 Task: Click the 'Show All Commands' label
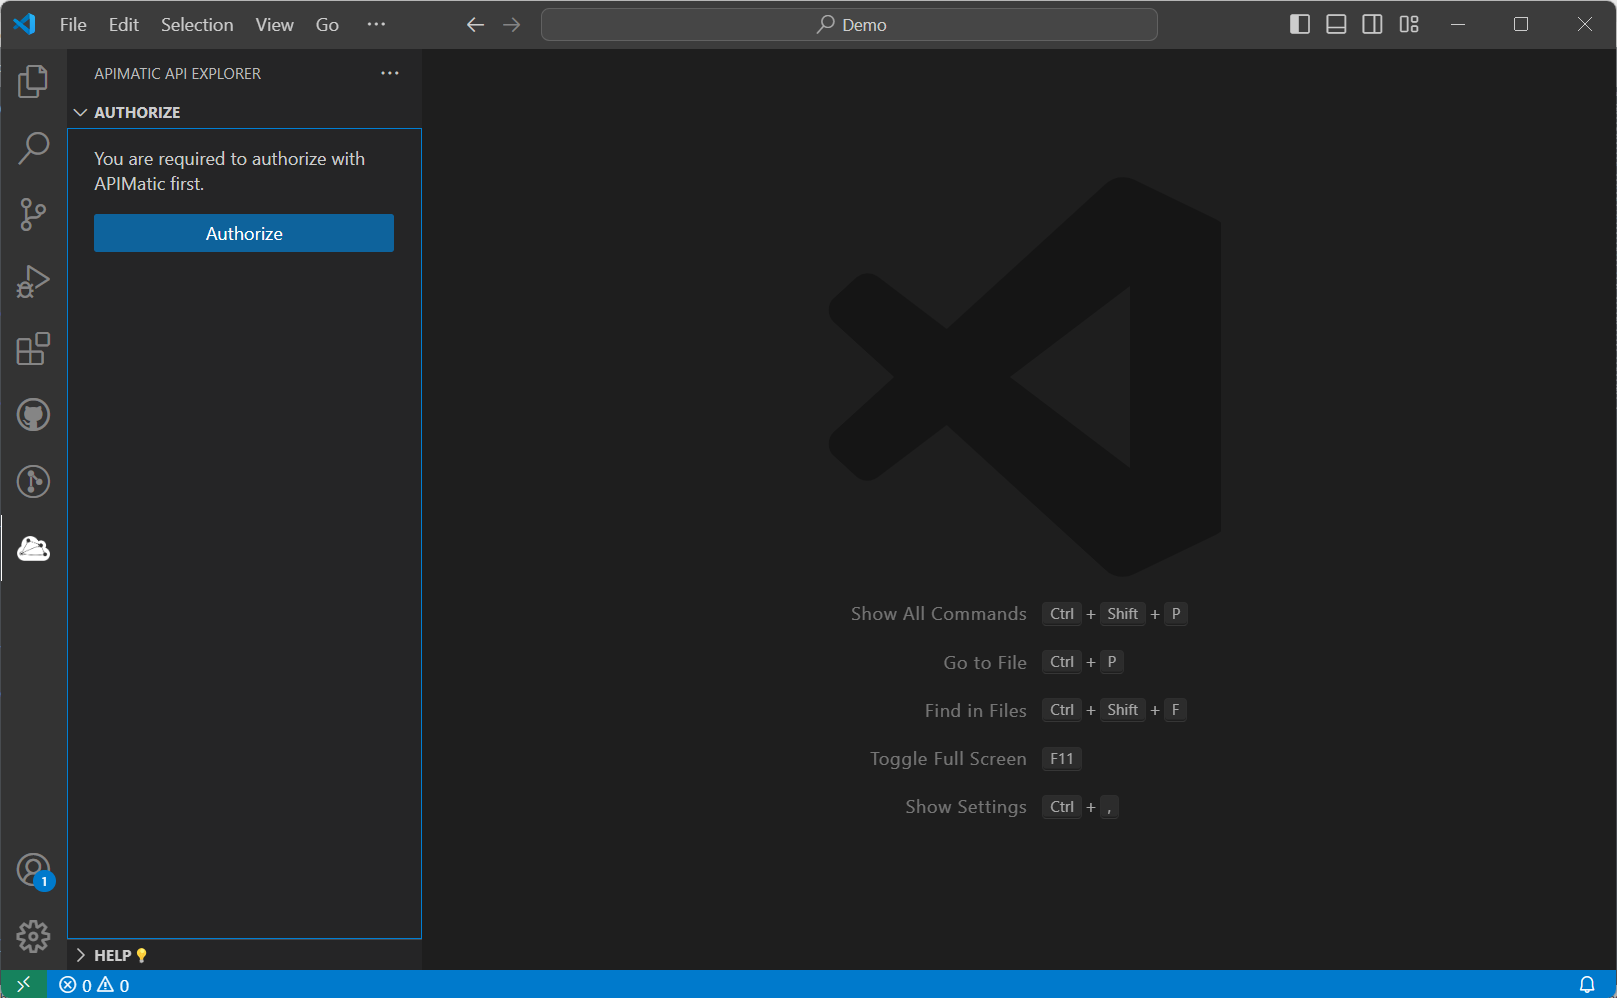(x=938, y=614)
